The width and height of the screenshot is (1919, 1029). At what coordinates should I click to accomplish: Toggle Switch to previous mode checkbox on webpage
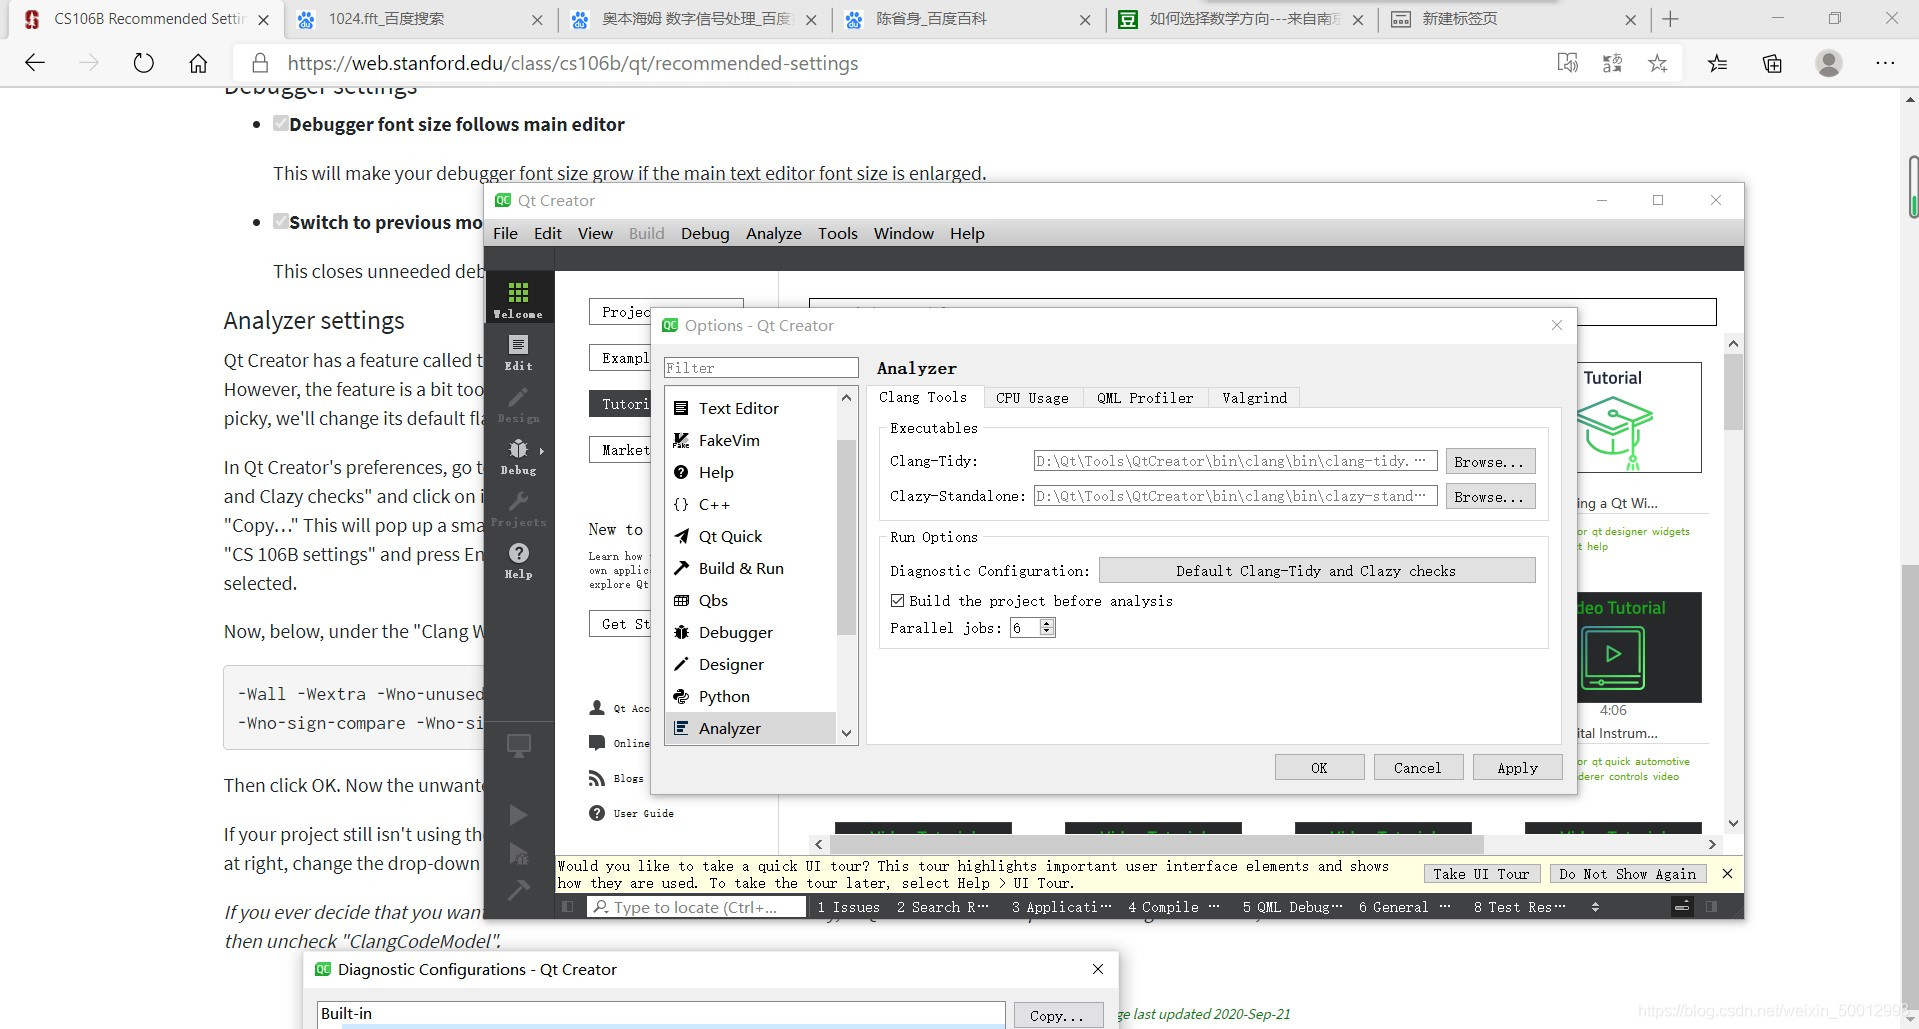coord(281,222)
